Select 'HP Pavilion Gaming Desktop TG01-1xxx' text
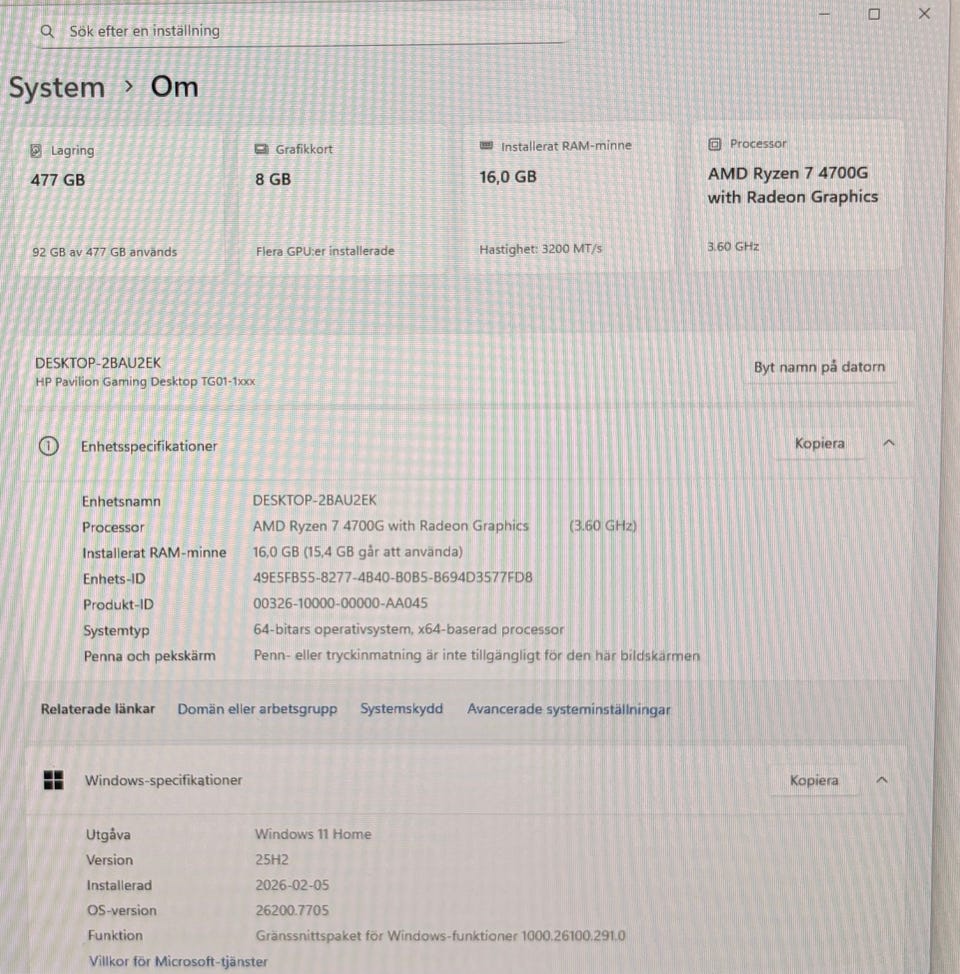The image size is (960, 974). point(145,381)
